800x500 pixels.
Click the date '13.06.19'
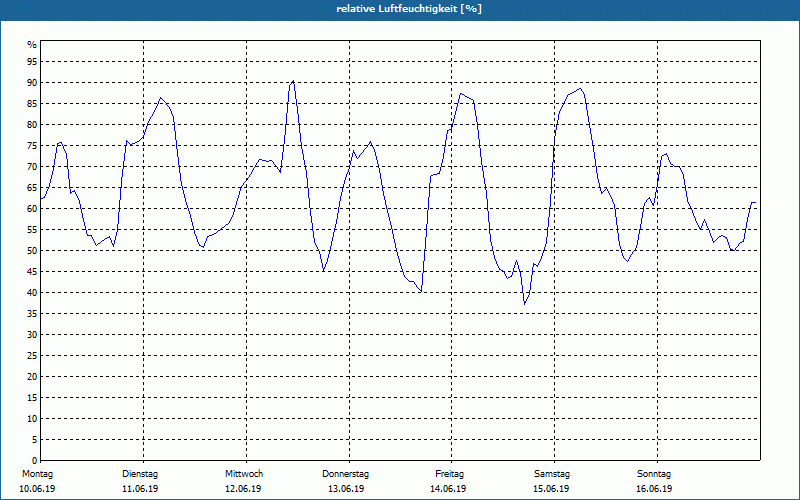click(346, 489)
